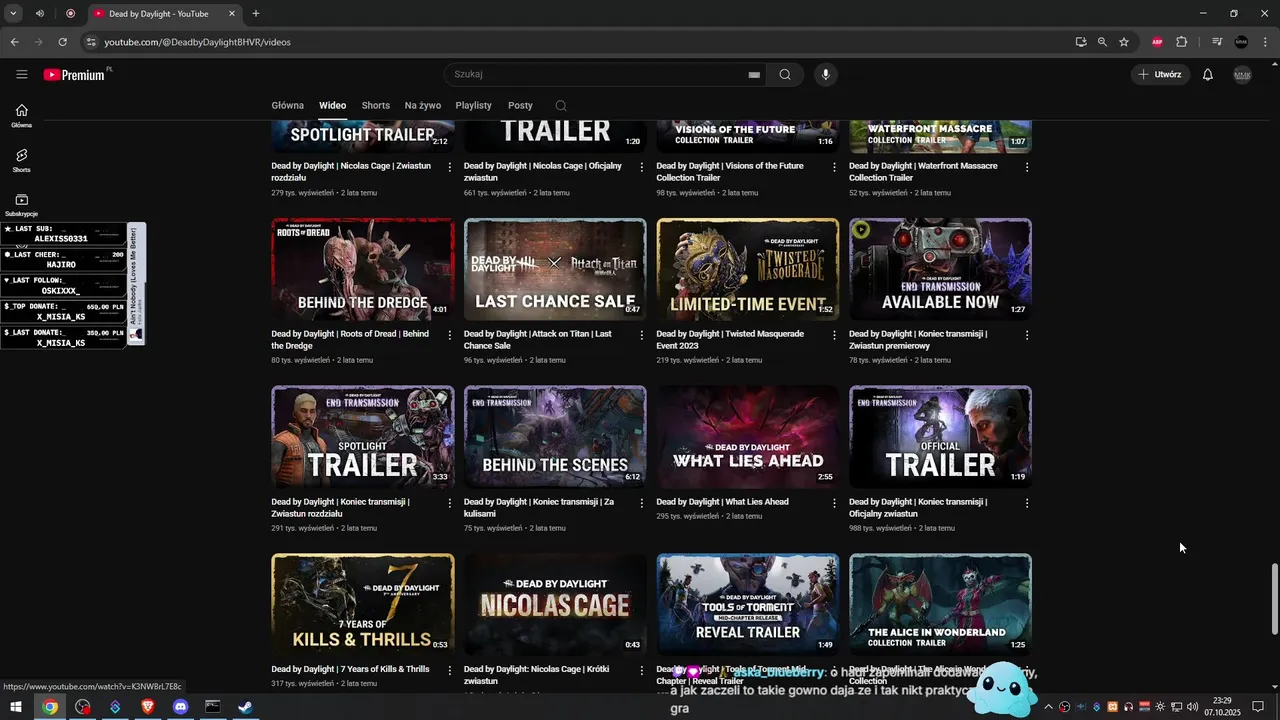Select the Wideo channel tab

pos(333,105)
